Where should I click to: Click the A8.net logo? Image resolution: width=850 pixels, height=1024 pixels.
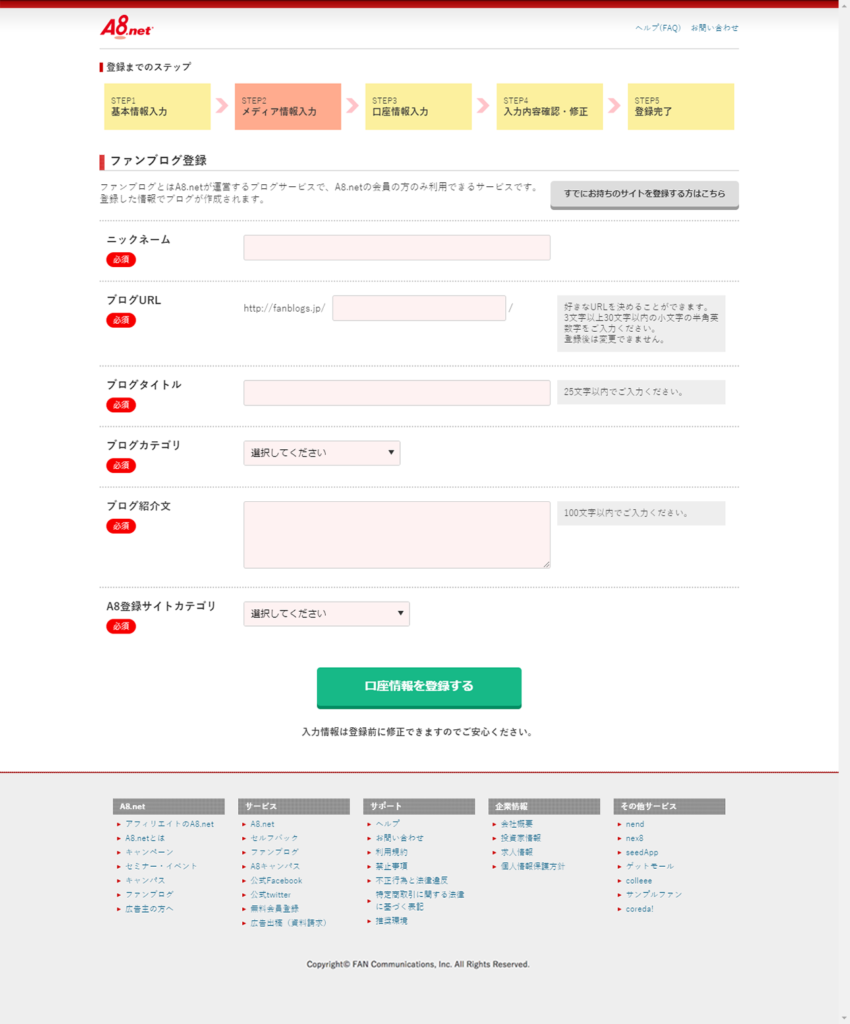click(x=126, y=28)
